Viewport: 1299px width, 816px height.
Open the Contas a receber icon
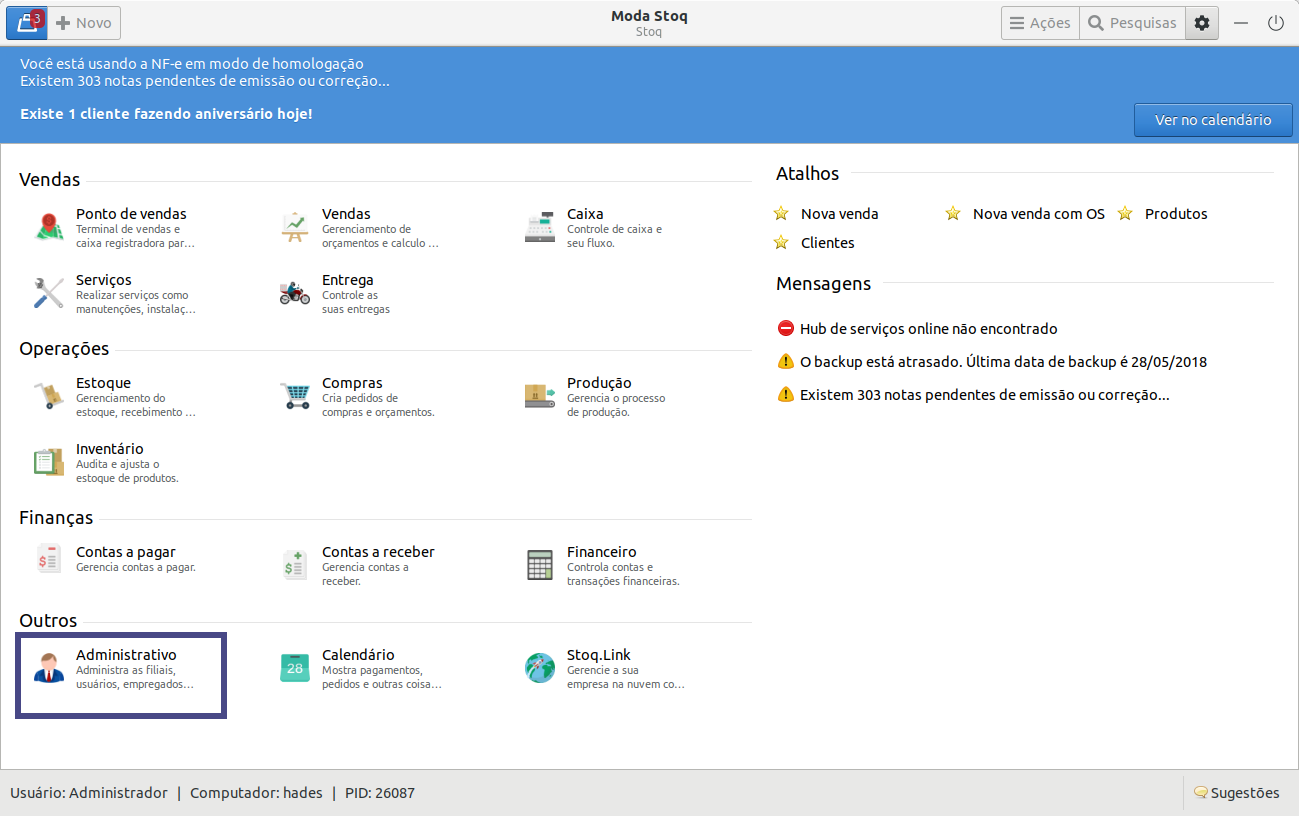295,565
